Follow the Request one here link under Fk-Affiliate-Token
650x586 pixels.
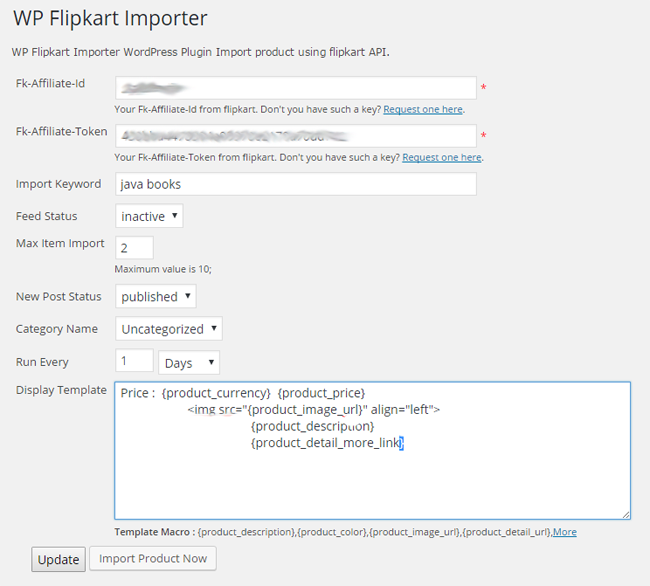[441, 158]
